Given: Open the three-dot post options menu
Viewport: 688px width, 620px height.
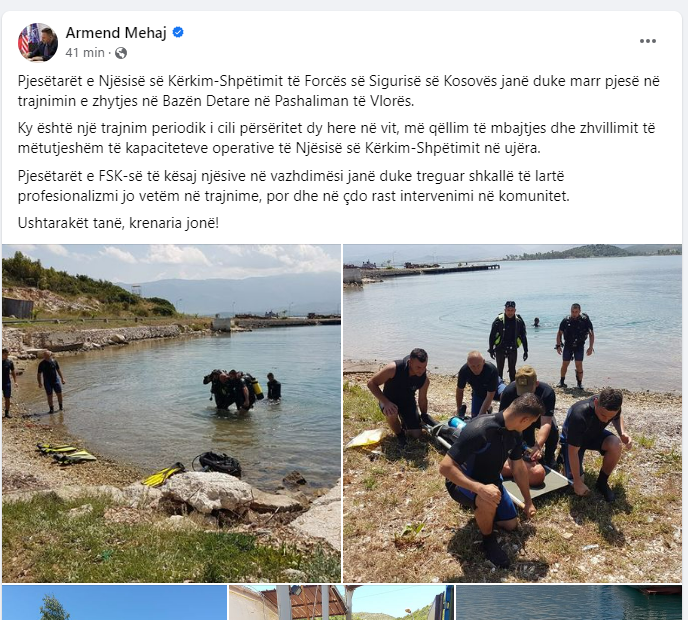Looking at the screenshot, I should (x=648, y=41).
